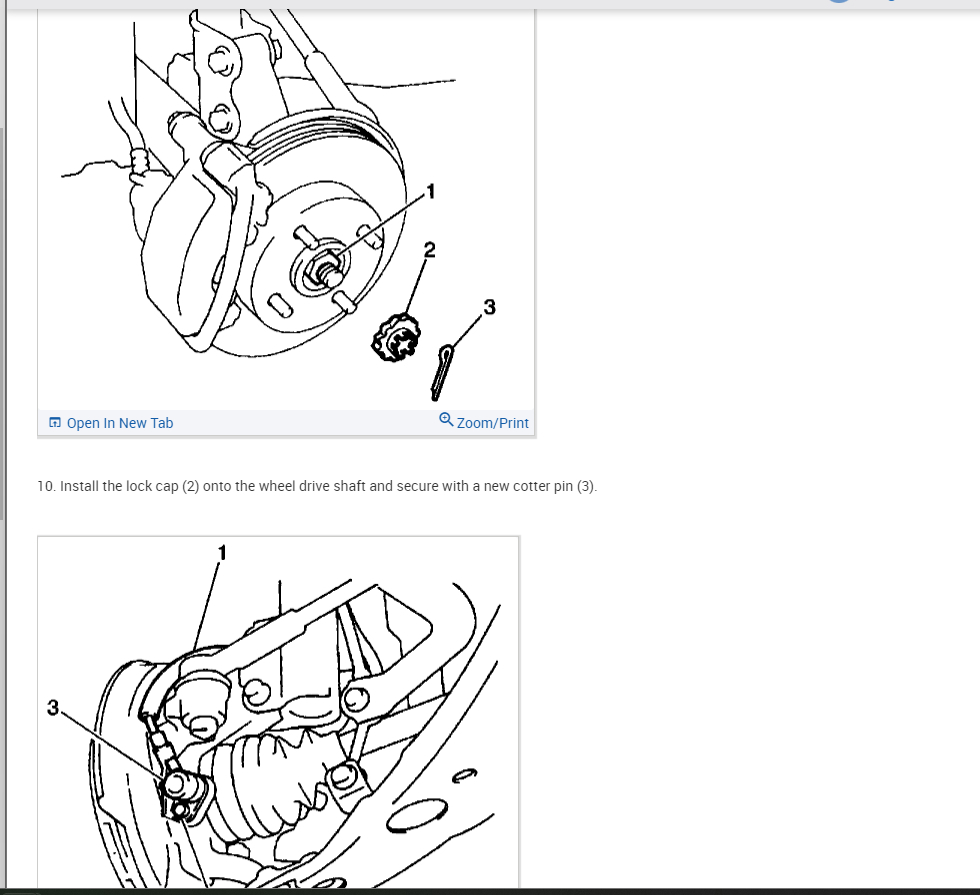Click the magnifier zoom icon
This screenshot has width=980, height=895.
(446, 419)
